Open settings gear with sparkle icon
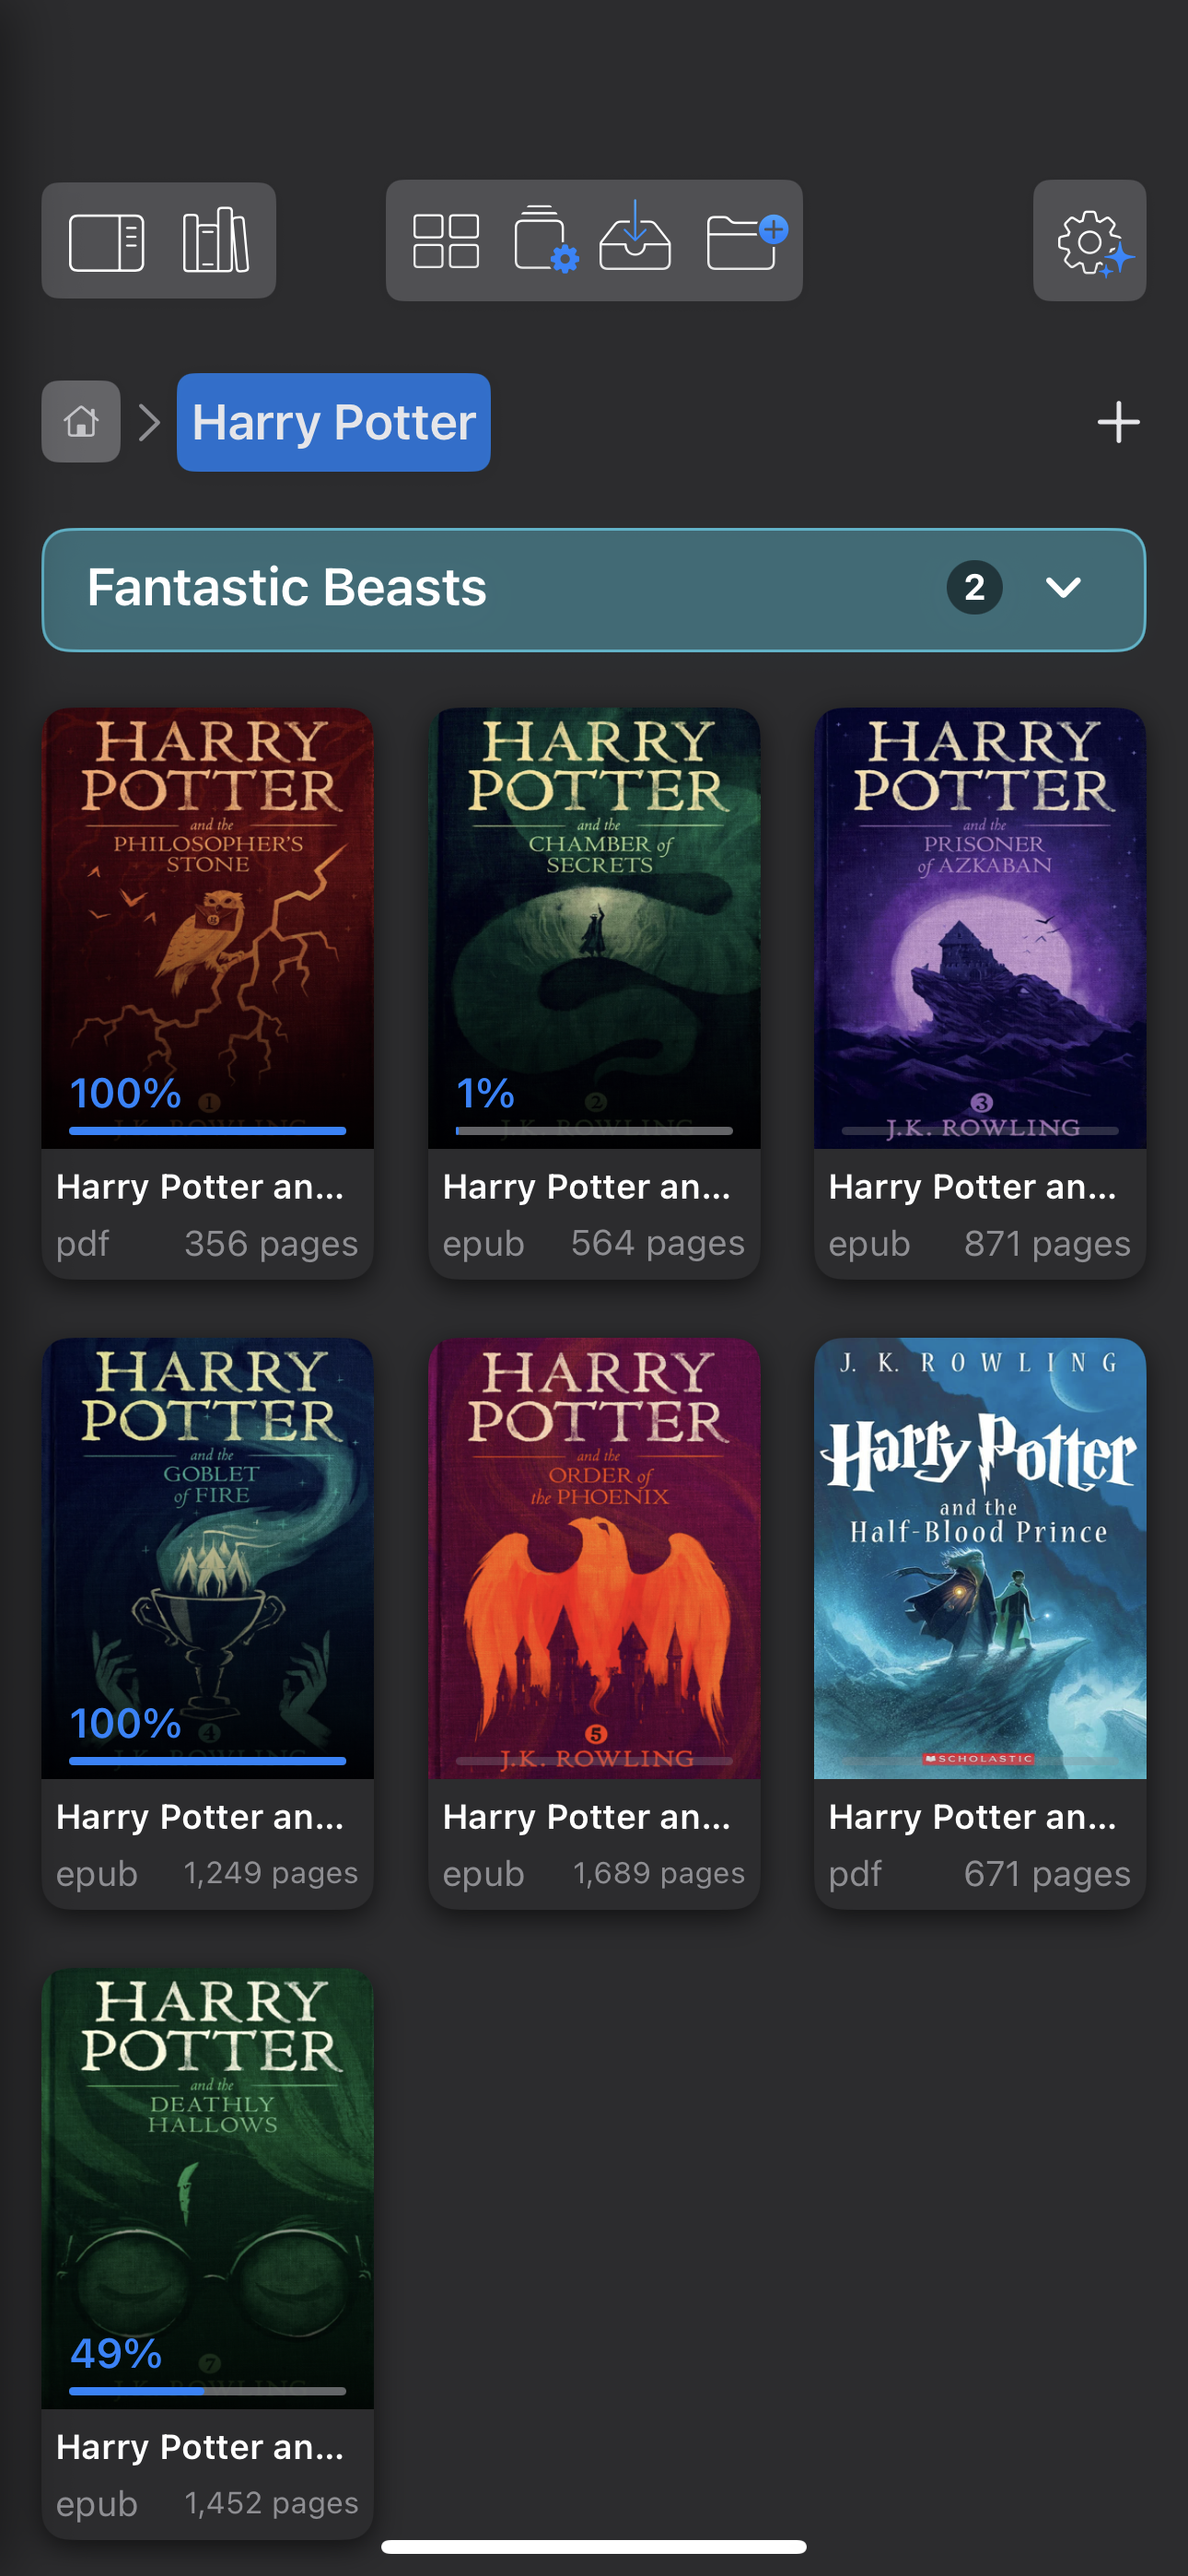The width and height of the screenshot is (1188, 2576). pyautogui.click(x=1090, y=241)
